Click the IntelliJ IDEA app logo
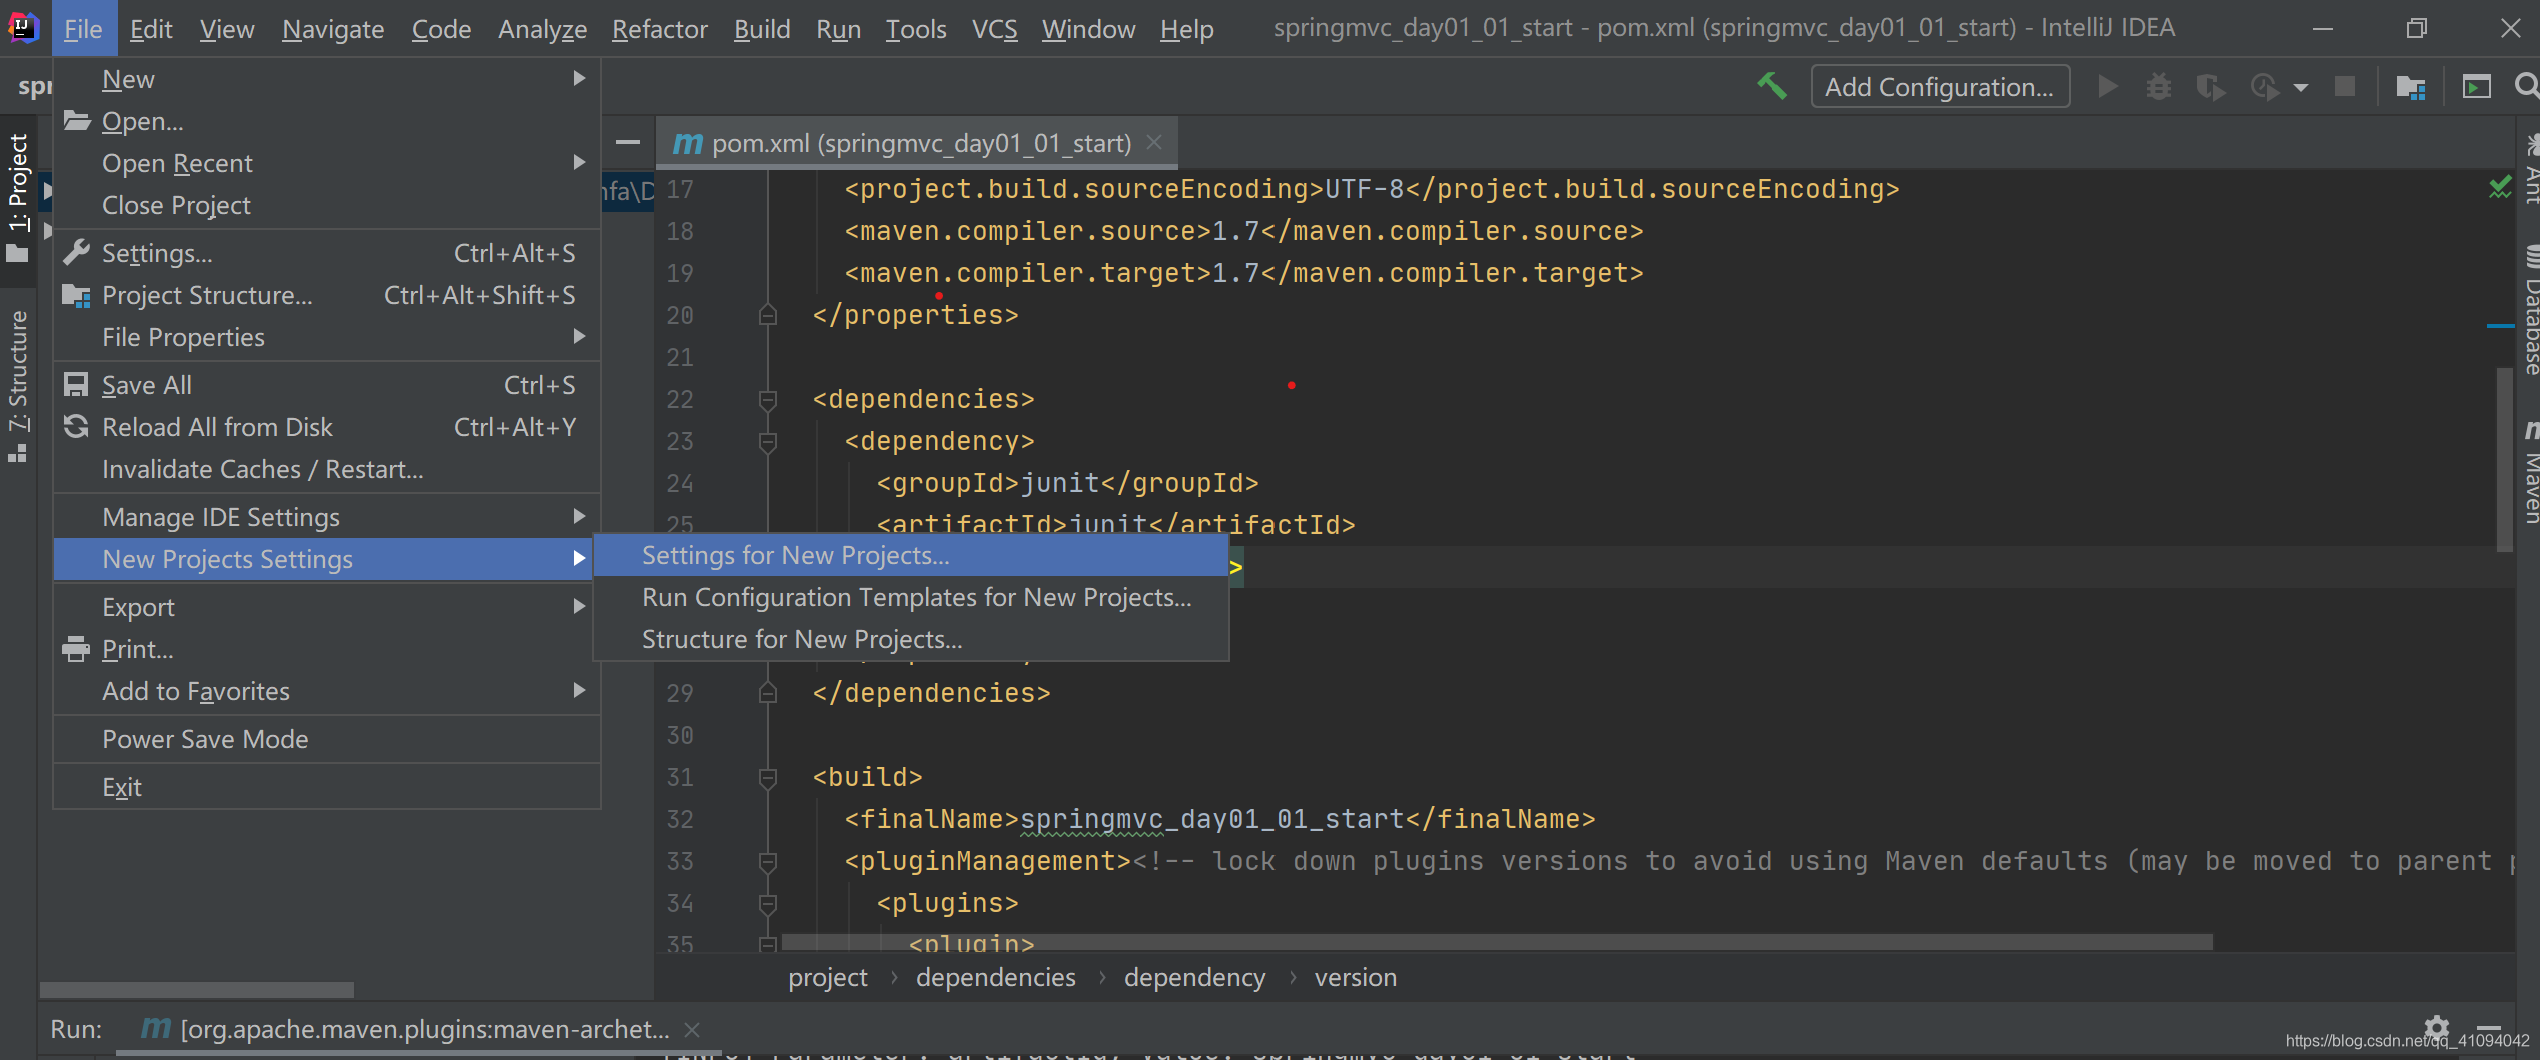The image size is (2540, 1060). 22,28
